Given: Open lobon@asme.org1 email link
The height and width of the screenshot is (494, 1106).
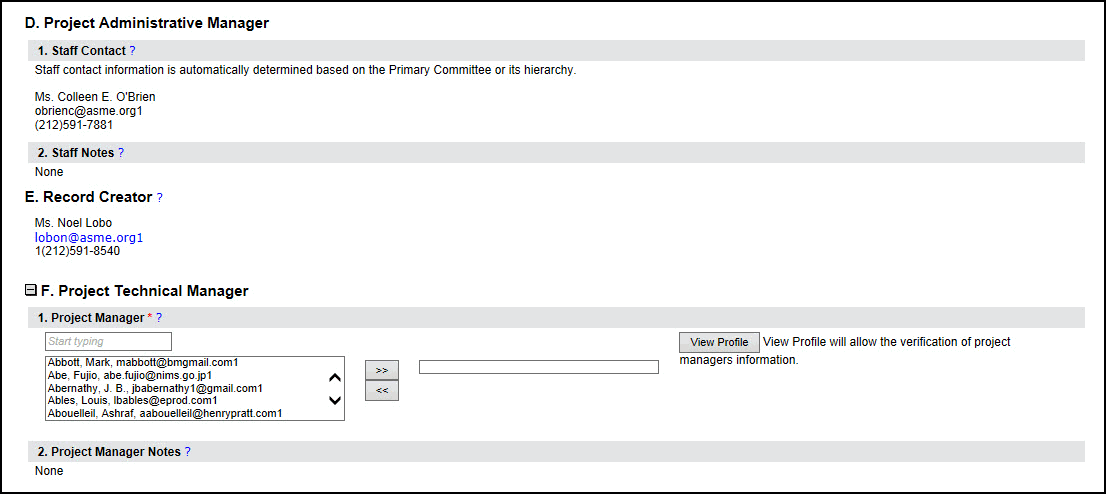Looking at the screenshot, I should [x=89, y=238].
